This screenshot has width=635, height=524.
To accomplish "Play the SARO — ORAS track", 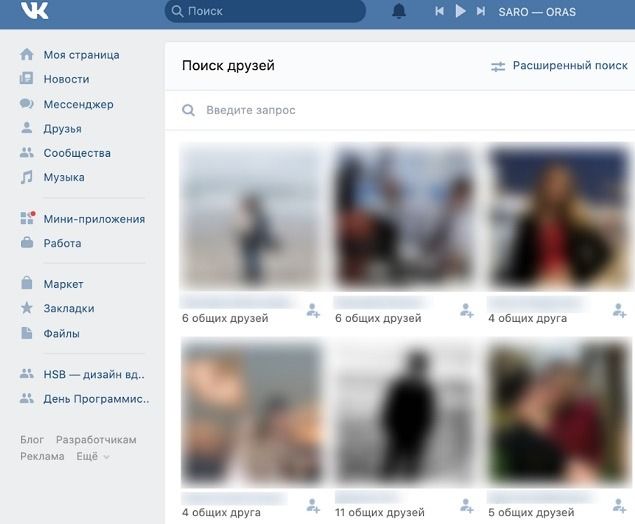I will [x=460, y=11].
